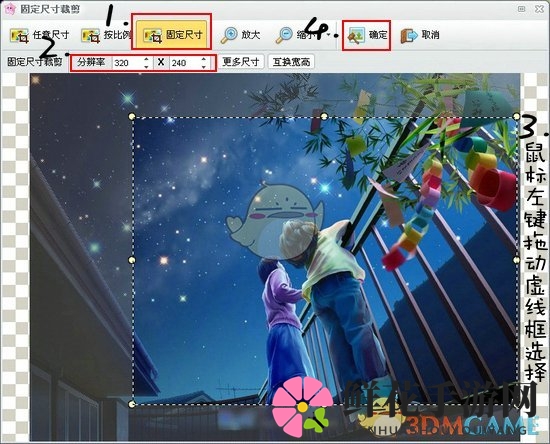
Task: Click the app logo icon in title bar
Action: (9, 9)
